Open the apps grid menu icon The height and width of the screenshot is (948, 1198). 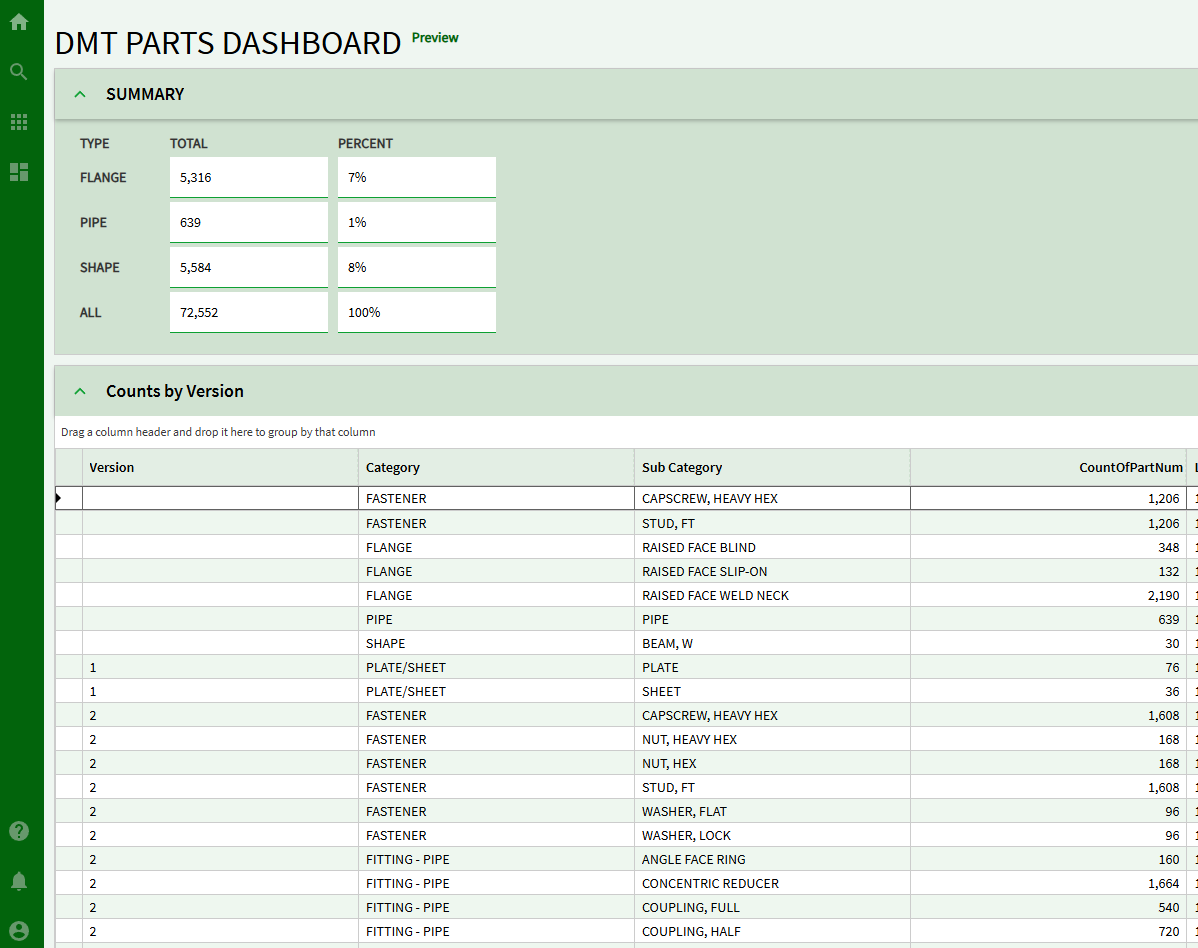pyautogui.click(x=19, y=122)
